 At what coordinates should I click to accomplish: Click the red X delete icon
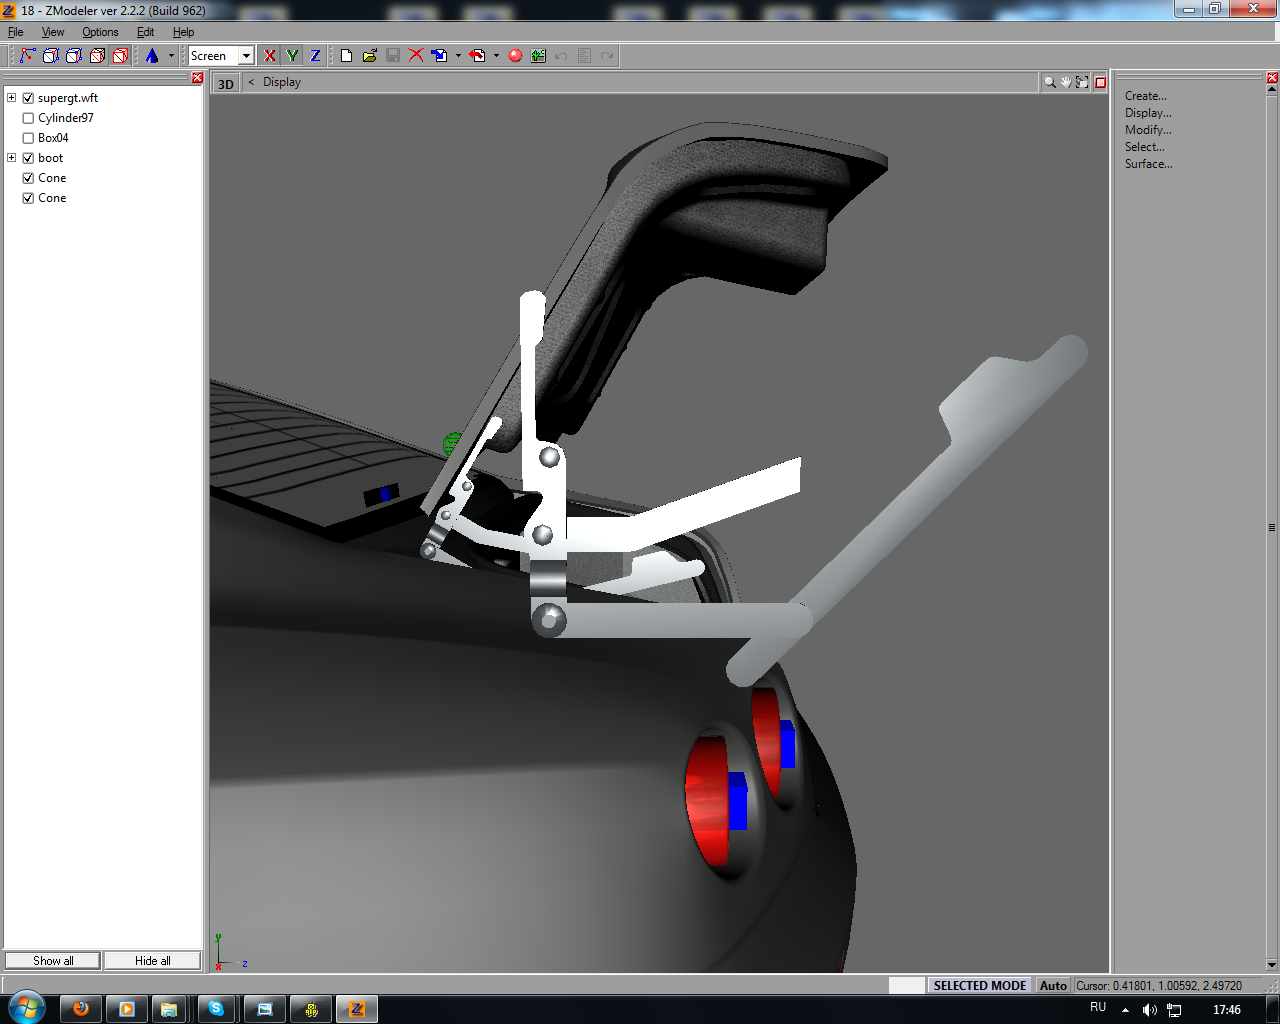416,56
